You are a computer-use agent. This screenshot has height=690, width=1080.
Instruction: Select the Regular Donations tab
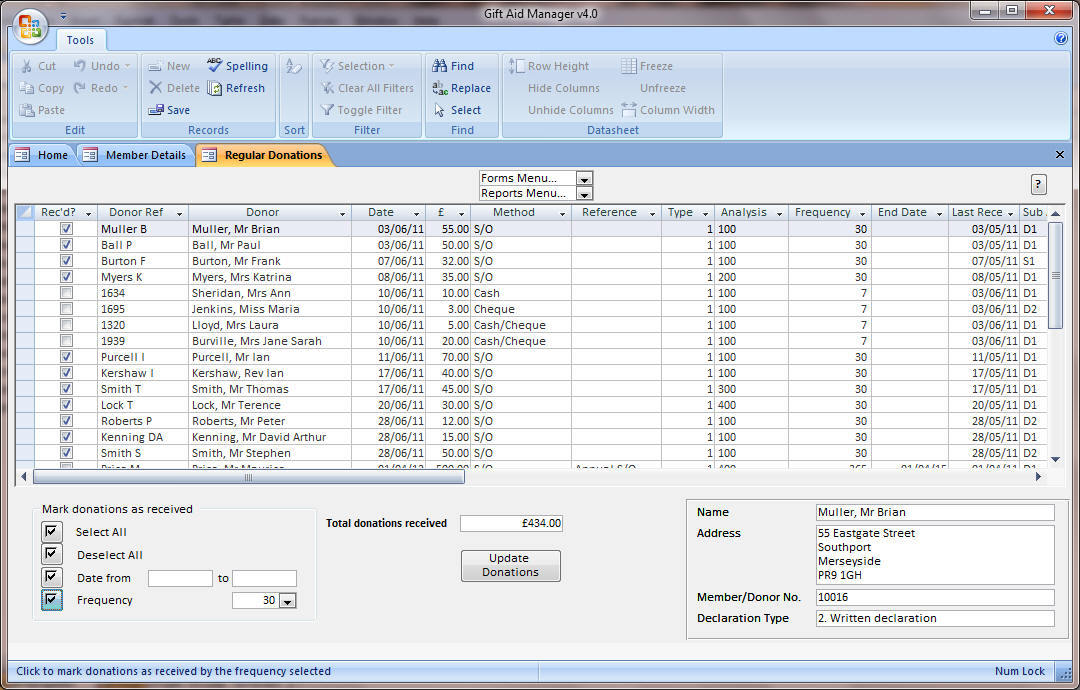264,155
